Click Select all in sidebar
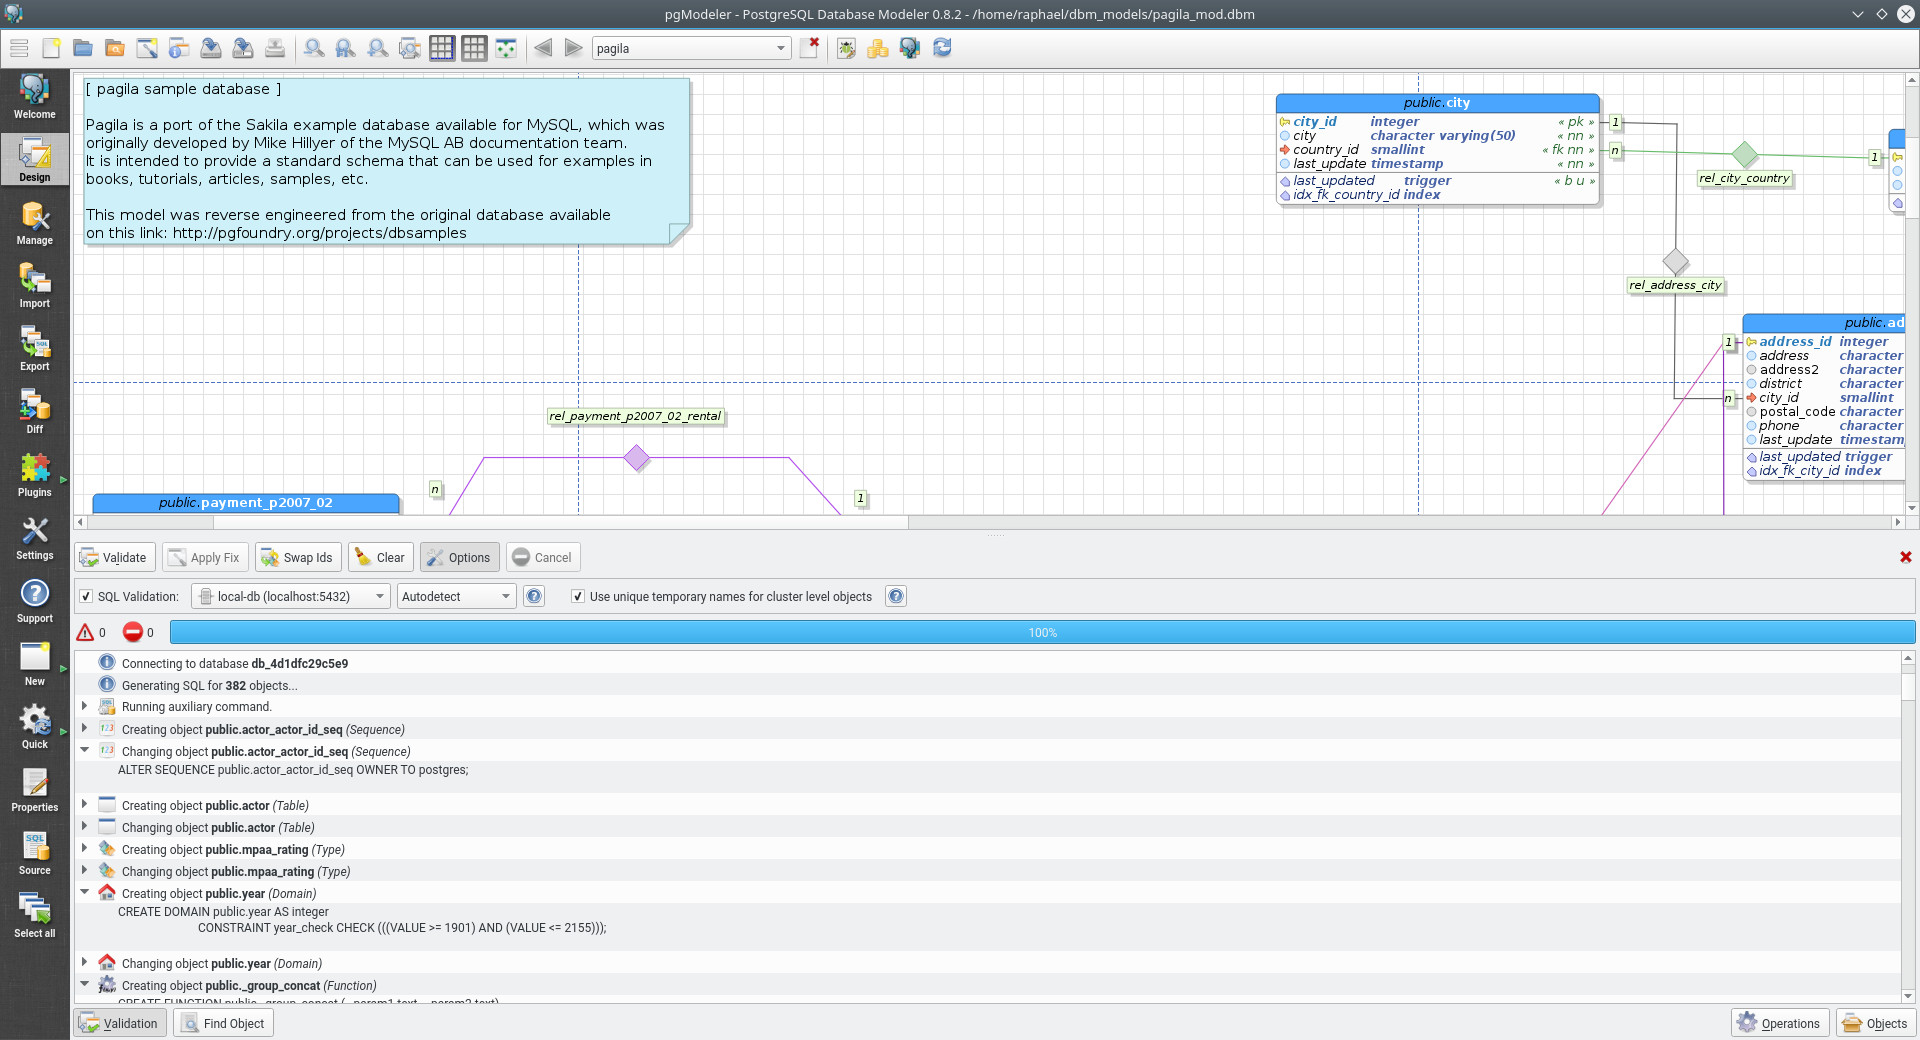 point(35,916)
